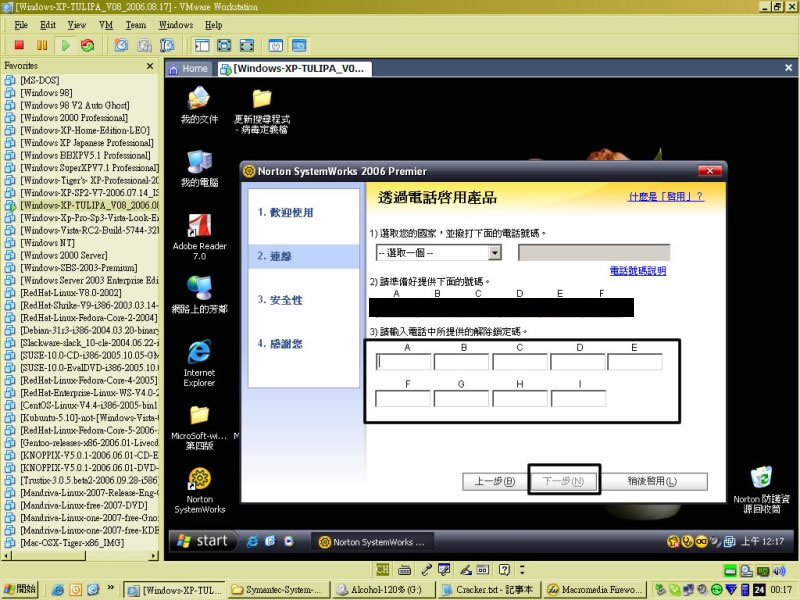The height and width of the screenshot is (600, 800).
Task: Open the Edit menu
Action: 48,24
